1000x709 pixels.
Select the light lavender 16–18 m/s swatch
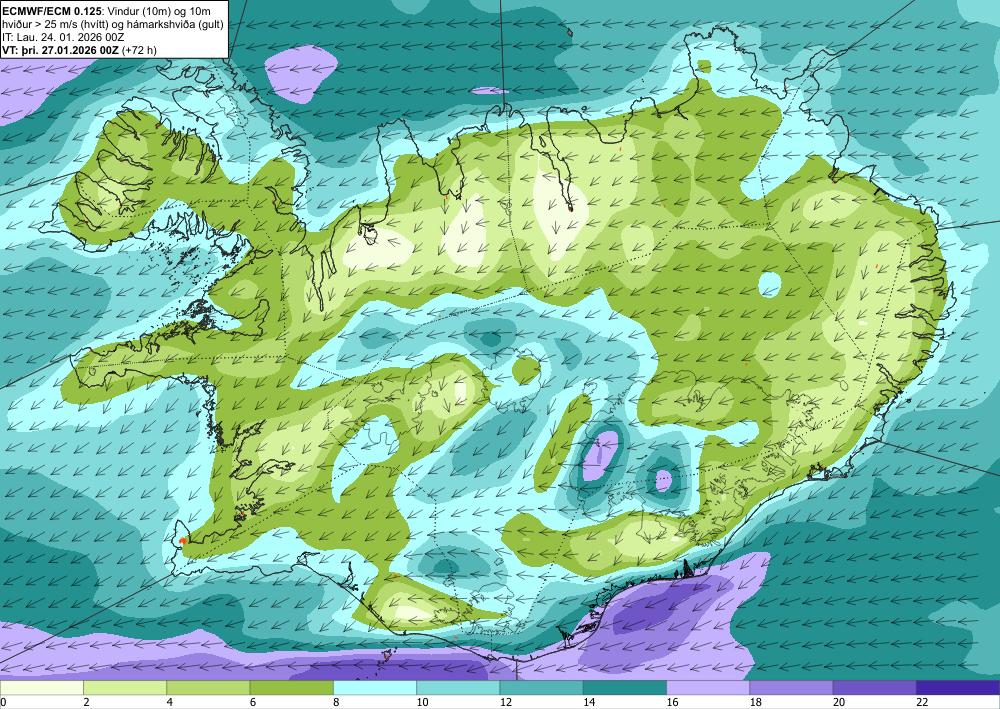tap(708, 688)
